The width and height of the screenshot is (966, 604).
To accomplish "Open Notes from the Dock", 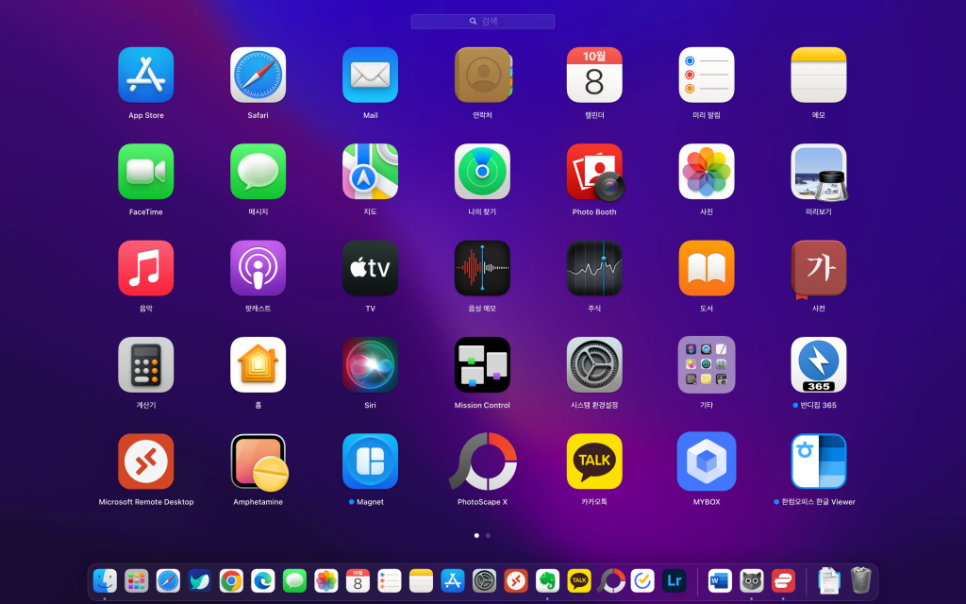I will pos(421,581).
